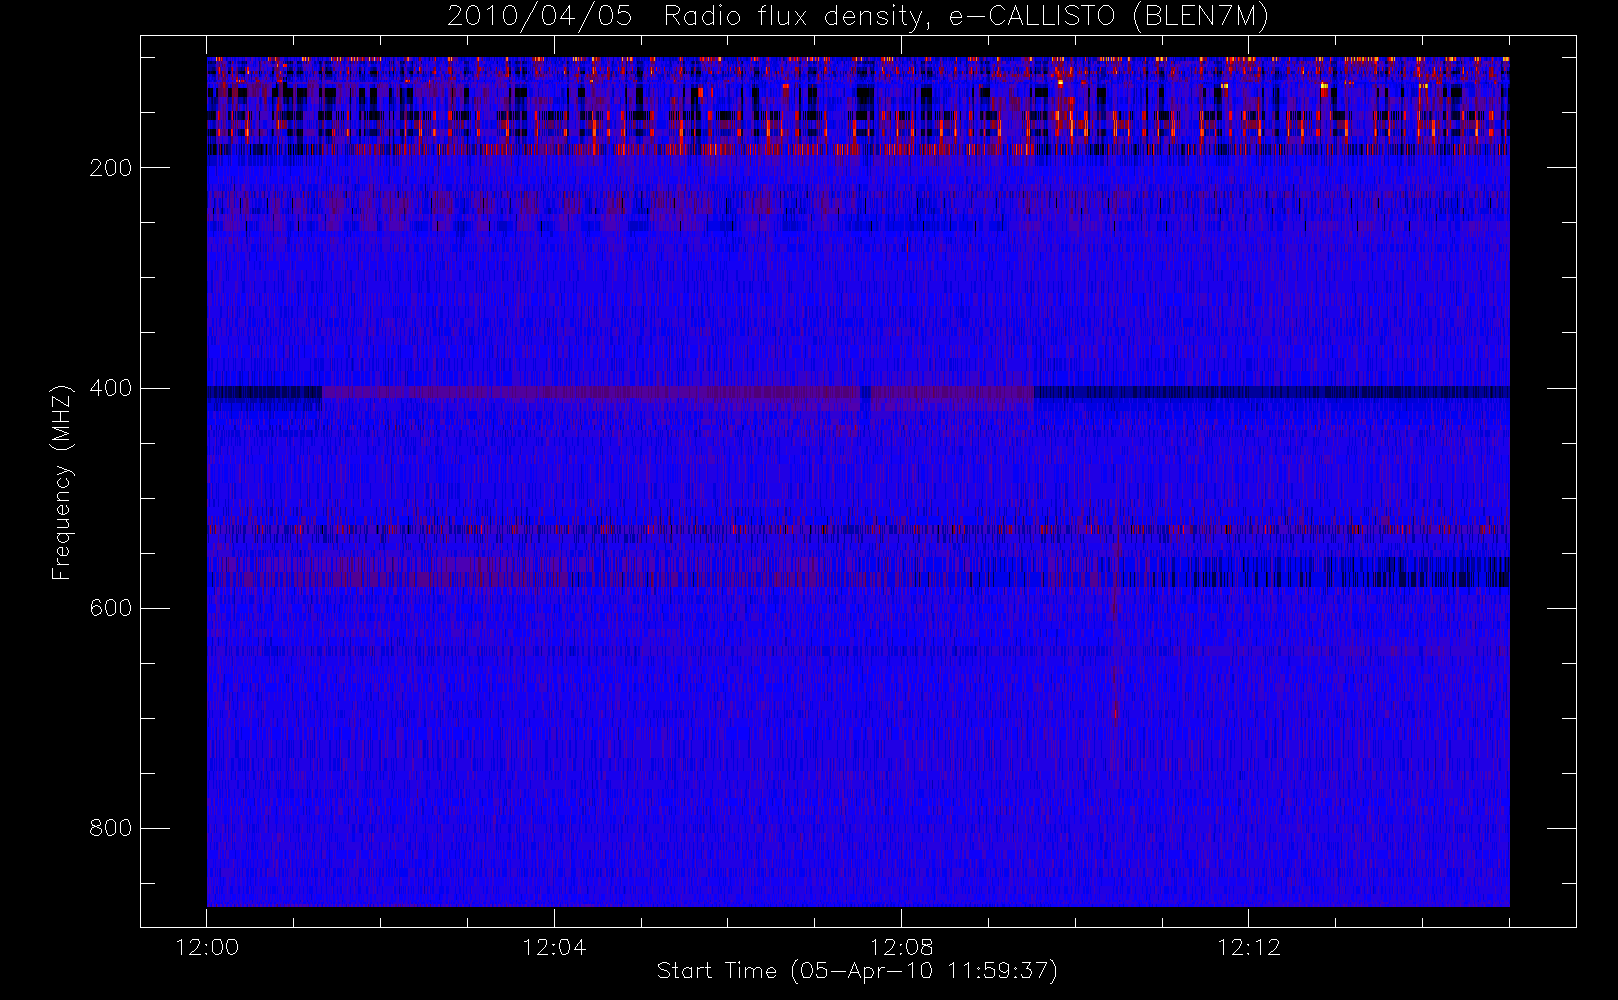Click the 'Frequency (MHZ)' axis label

pos(62,482)
